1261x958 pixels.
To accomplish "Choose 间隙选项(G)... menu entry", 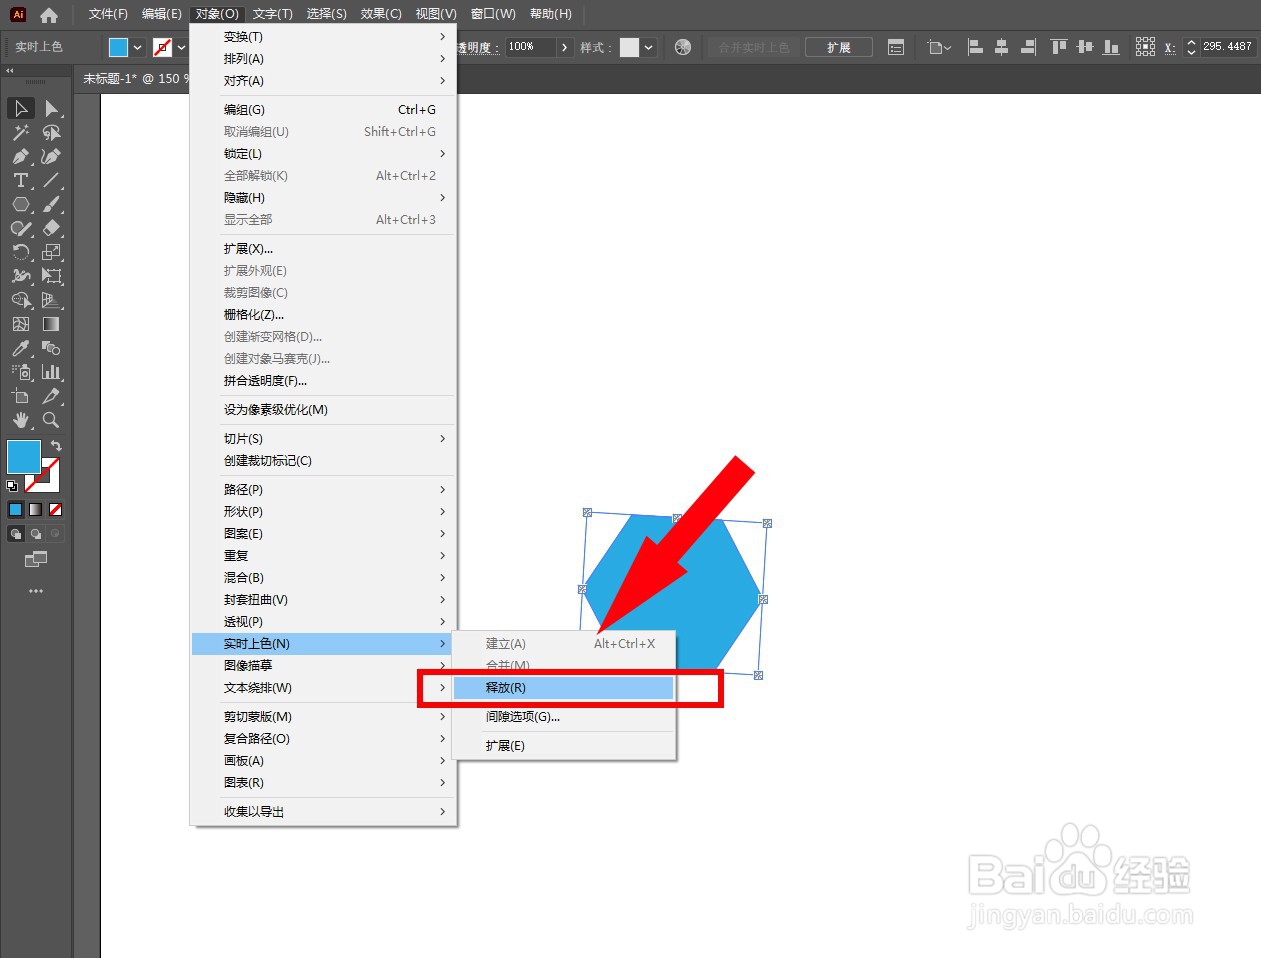I will 564,717.
